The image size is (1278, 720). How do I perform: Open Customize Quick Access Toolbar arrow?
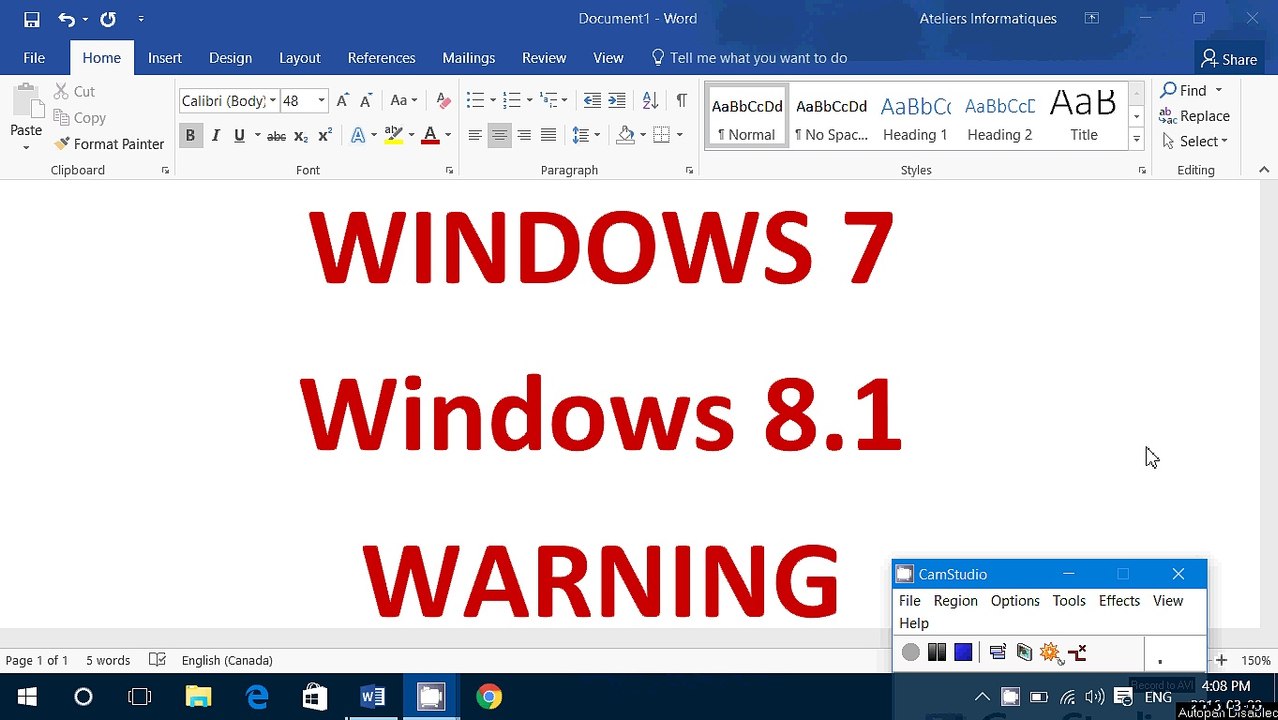(140, 19)
